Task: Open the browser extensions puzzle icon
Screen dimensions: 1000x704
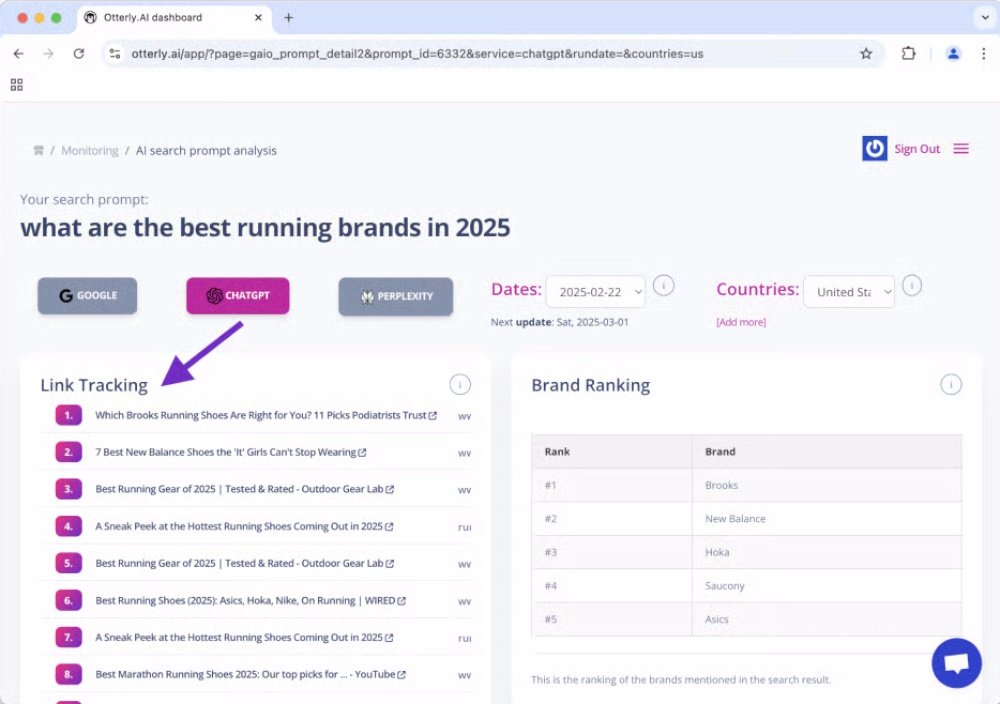Action: click(x=908, y=54)
